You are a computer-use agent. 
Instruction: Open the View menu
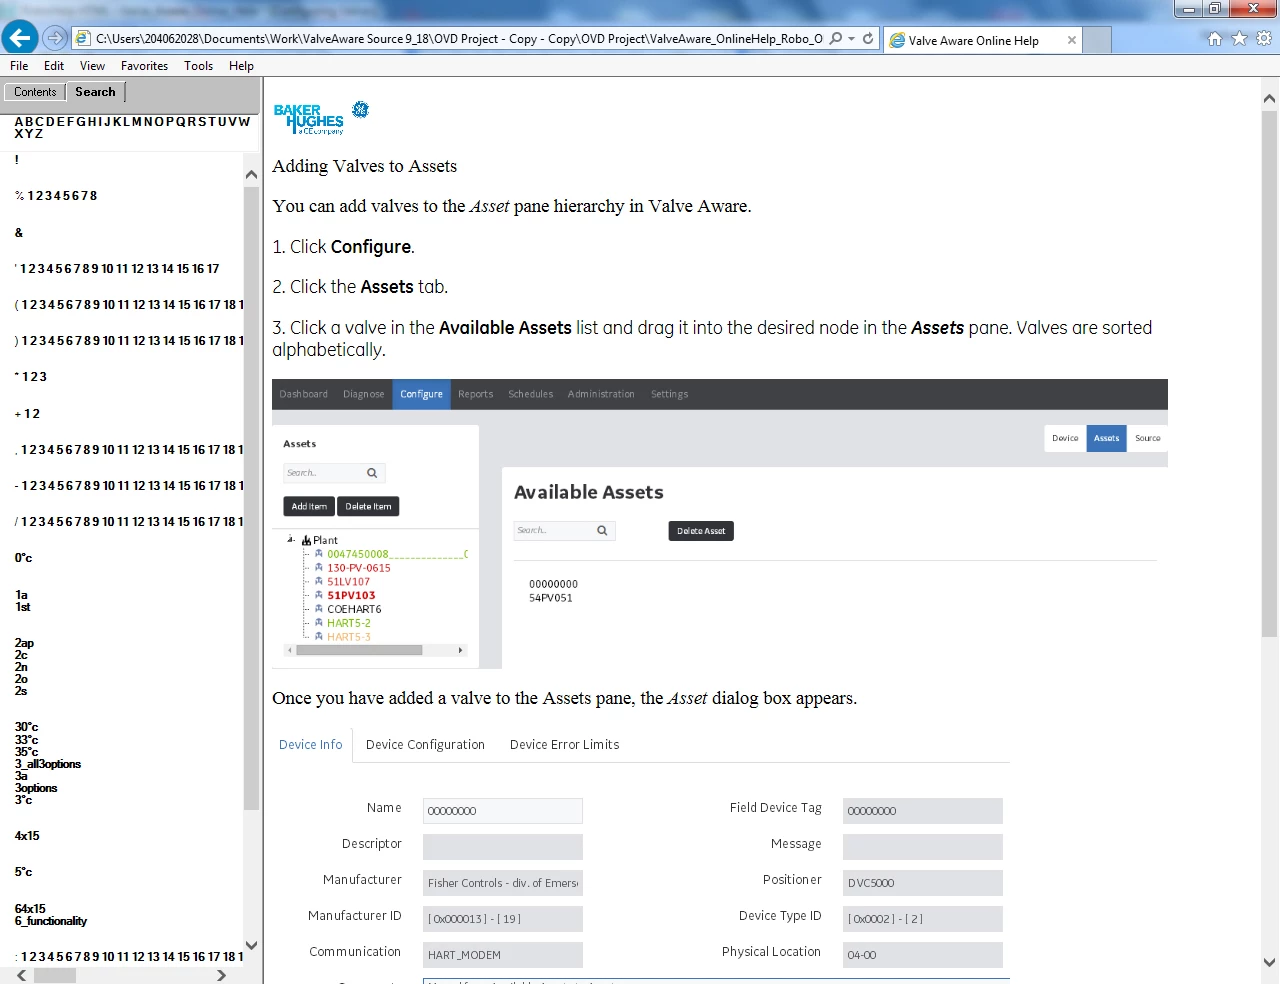point(92,66)
